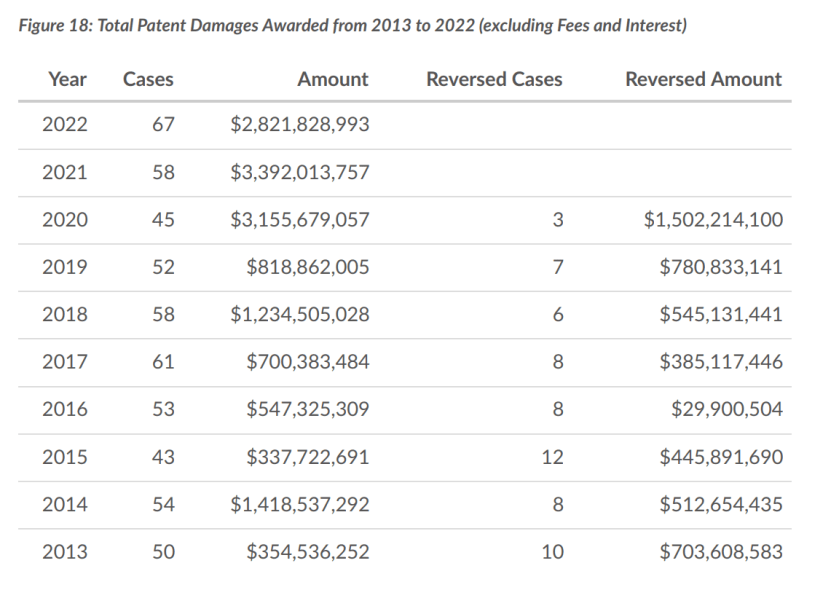Click the Cases column header
839x606 pixels.
(148, 78)
